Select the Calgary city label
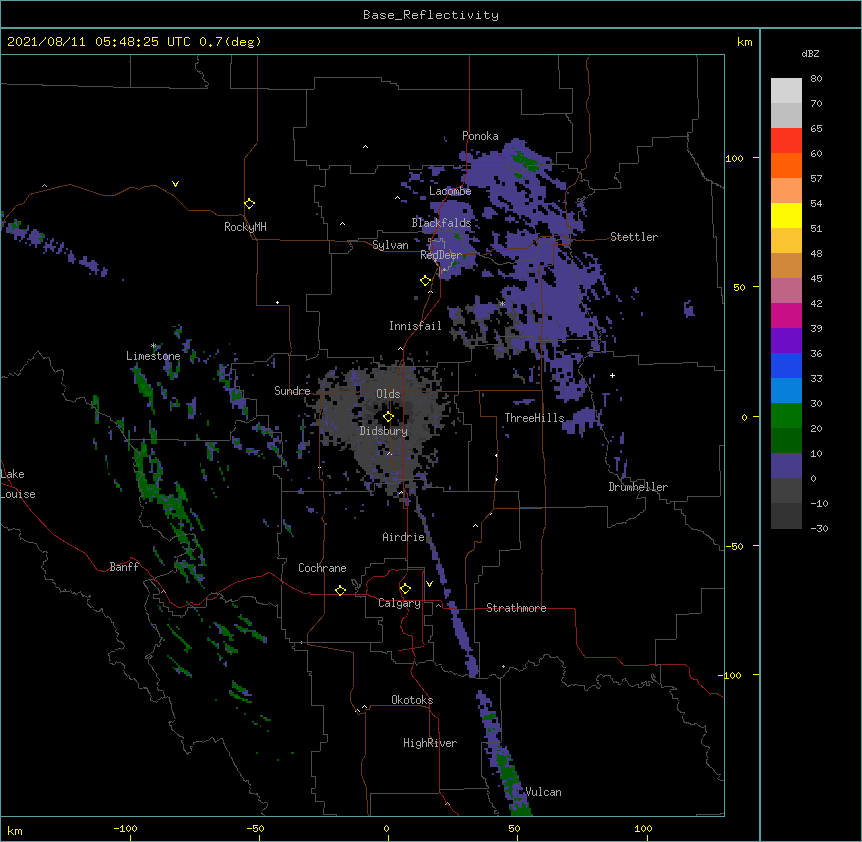 (x=400, y=603)
